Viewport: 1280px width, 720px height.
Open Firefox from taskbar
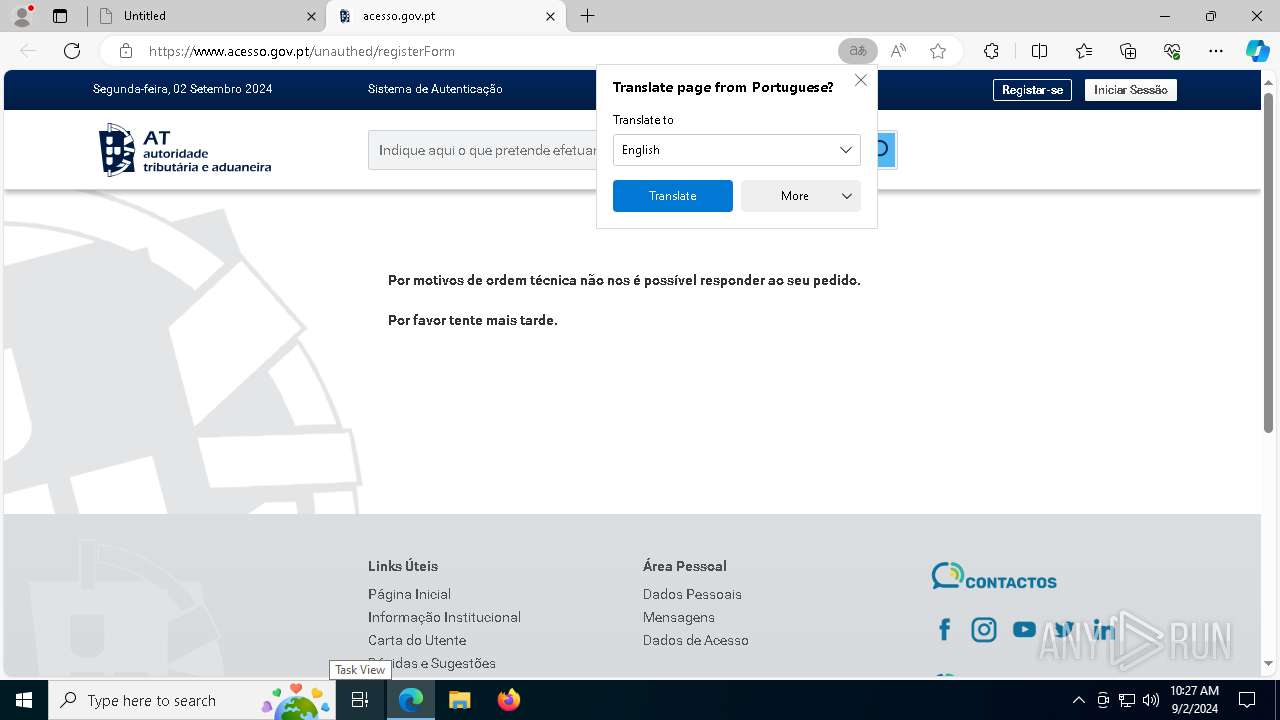tap(509, 700)
